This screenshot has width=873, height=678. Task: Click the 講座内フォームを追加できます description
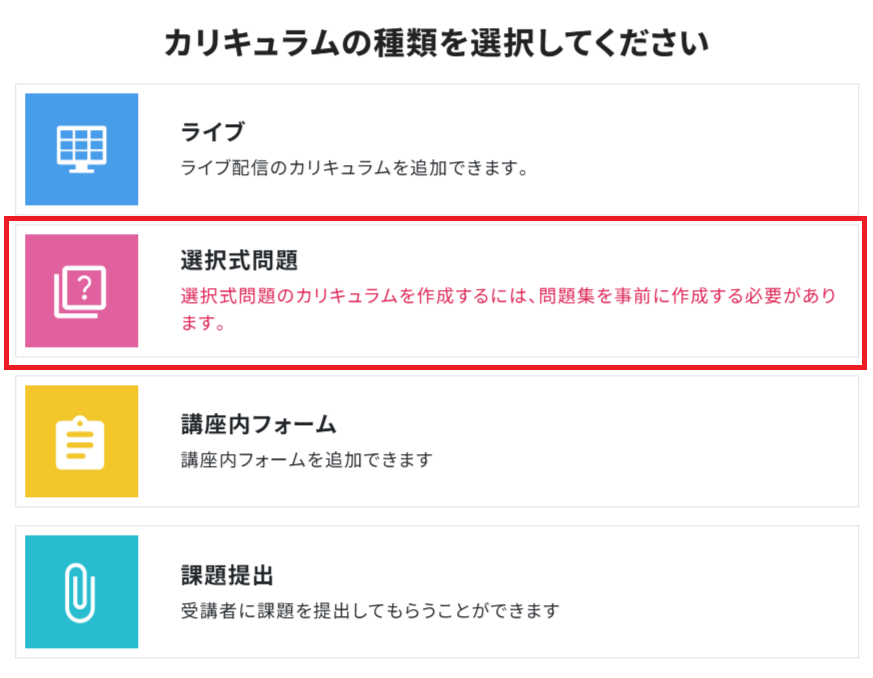306,460
